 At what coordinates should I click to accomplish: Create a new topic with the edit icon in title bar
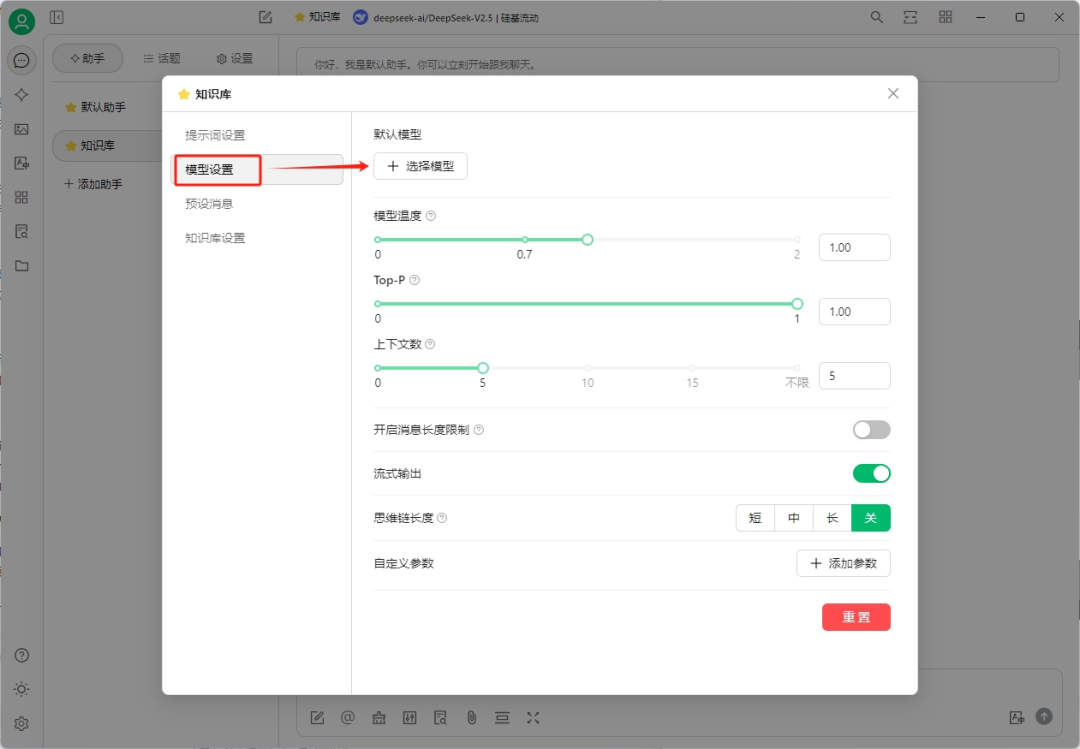point(265,17)
